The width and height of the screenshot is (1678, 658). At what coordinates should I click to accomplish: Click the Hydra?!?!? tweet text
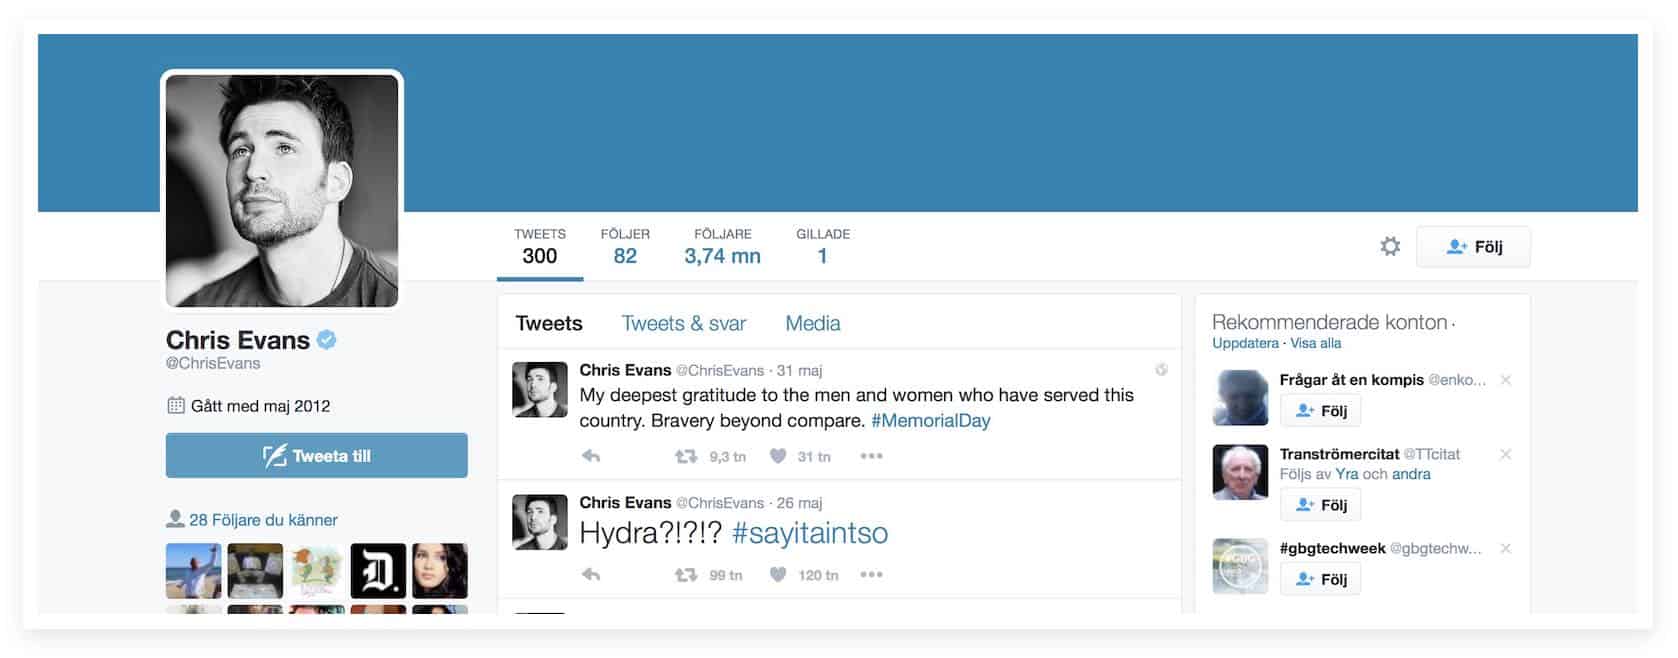point(651,533)
